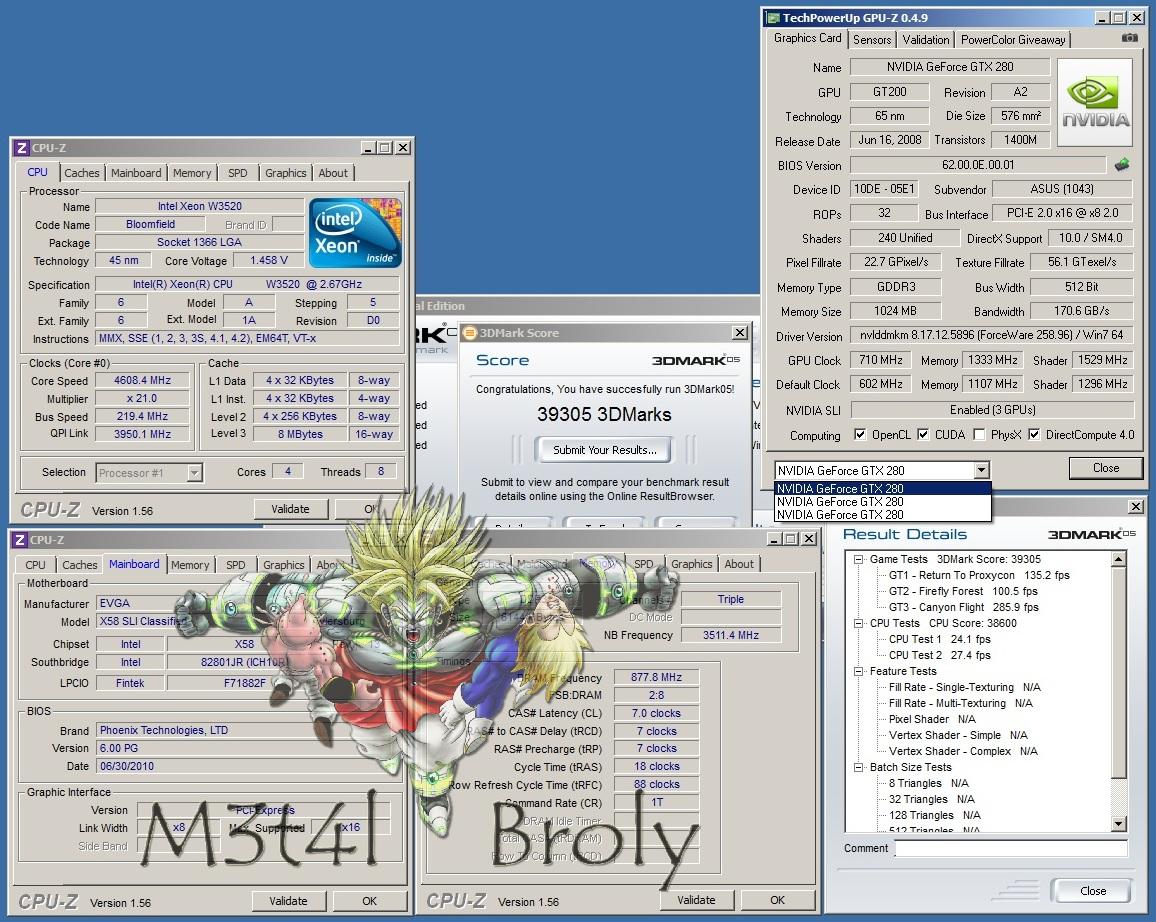Click Validate in the top CPU-Z window
The height and width of the screenshot is (922, 1156).
point(290,509)
